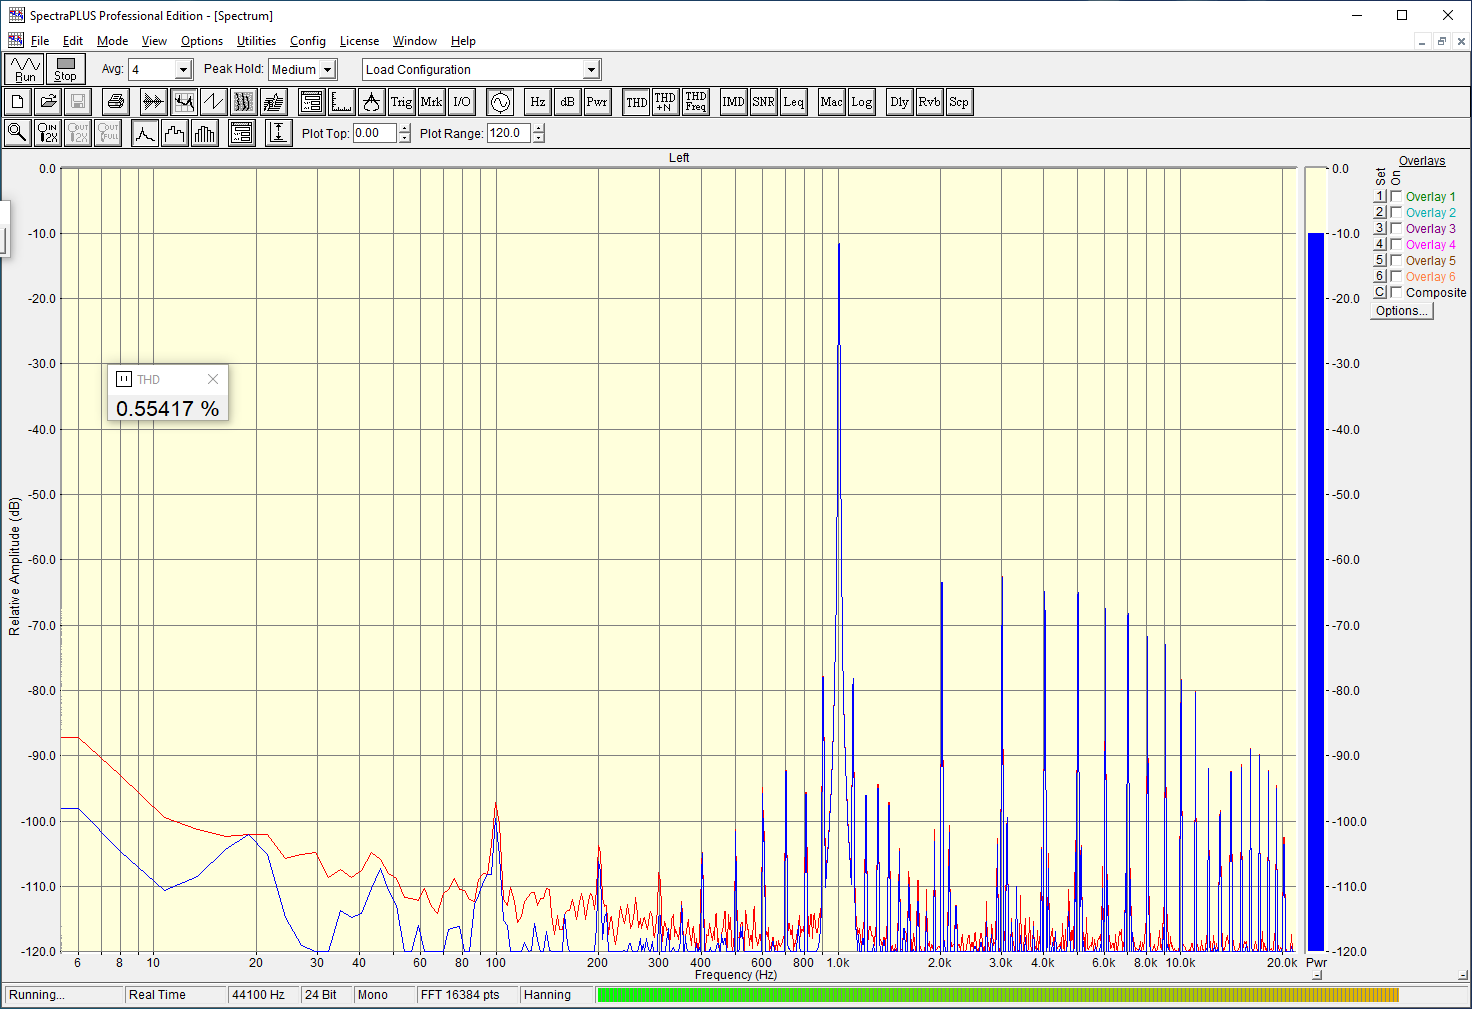The image size is (1472, 1009).
Task: Click the I/O toolbar button
Action: coord(461,102)
